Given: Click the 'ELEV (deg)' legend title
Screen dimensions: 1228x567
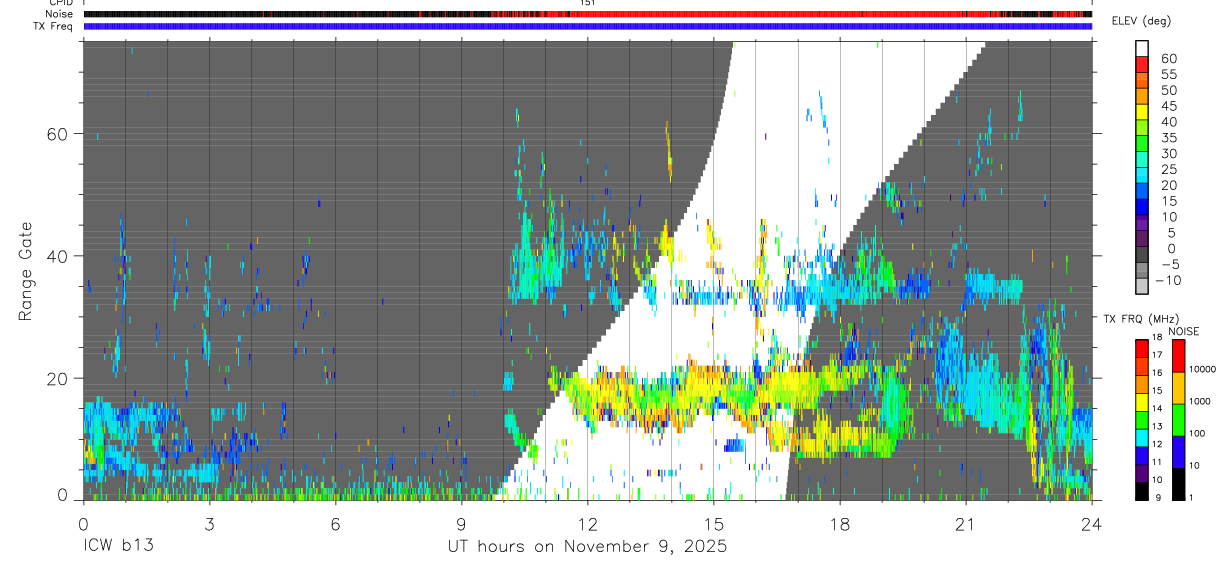Looking at the screenshot, I should 1141,22.
